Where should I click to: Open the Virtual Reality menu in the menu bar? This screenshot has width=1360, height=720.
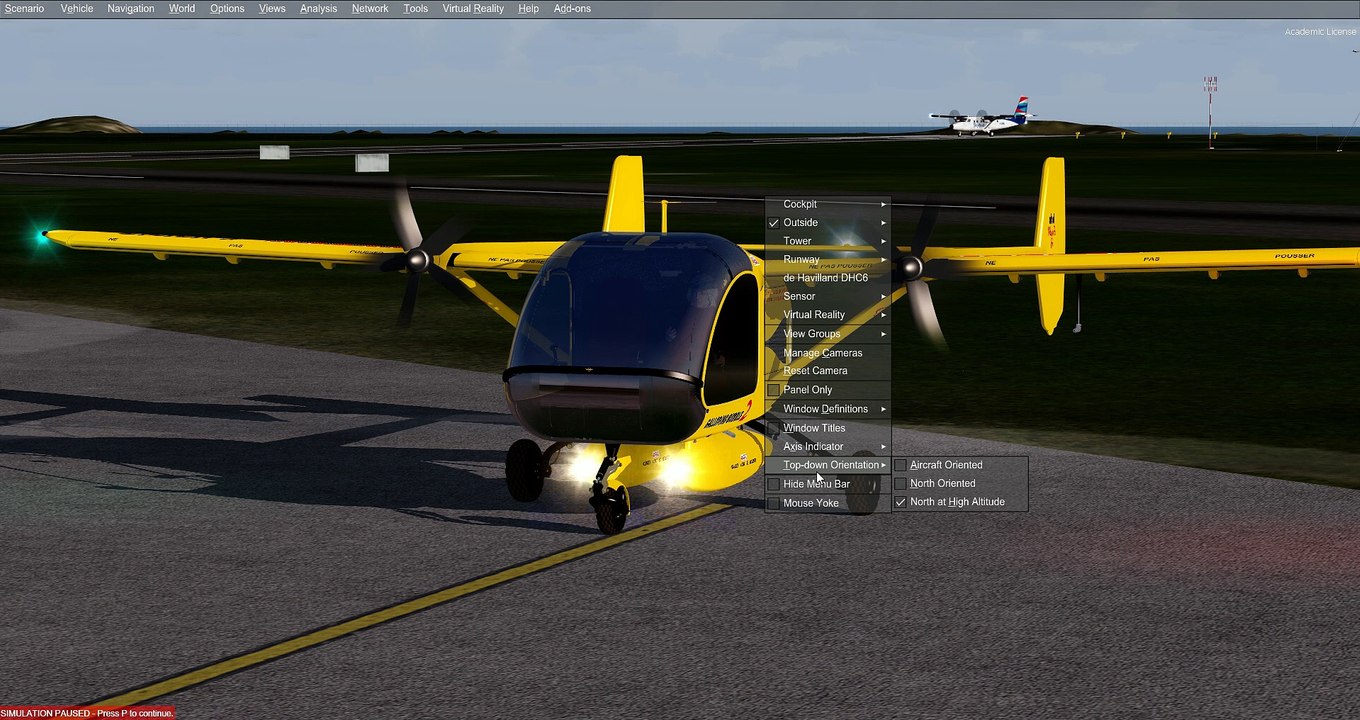[473, 8]
